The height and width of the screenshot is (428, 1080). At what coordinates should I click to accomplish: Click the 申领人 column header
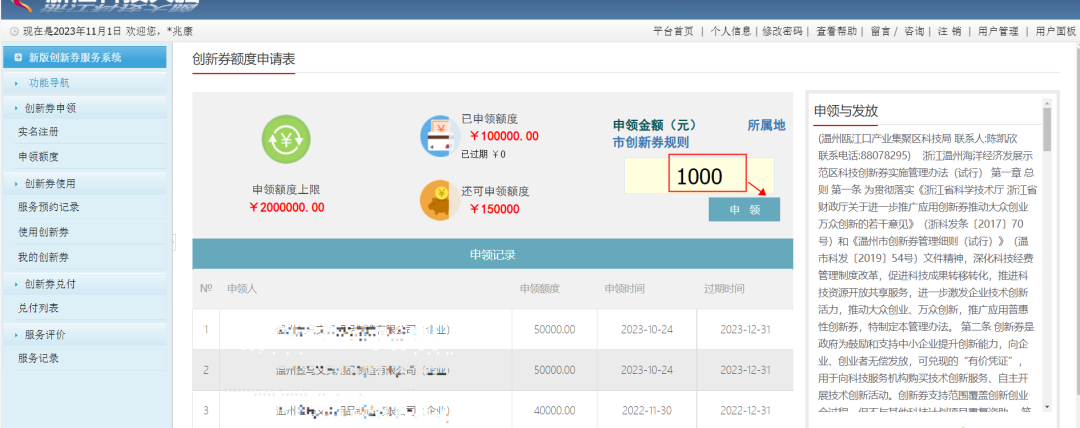click(242, 288)
